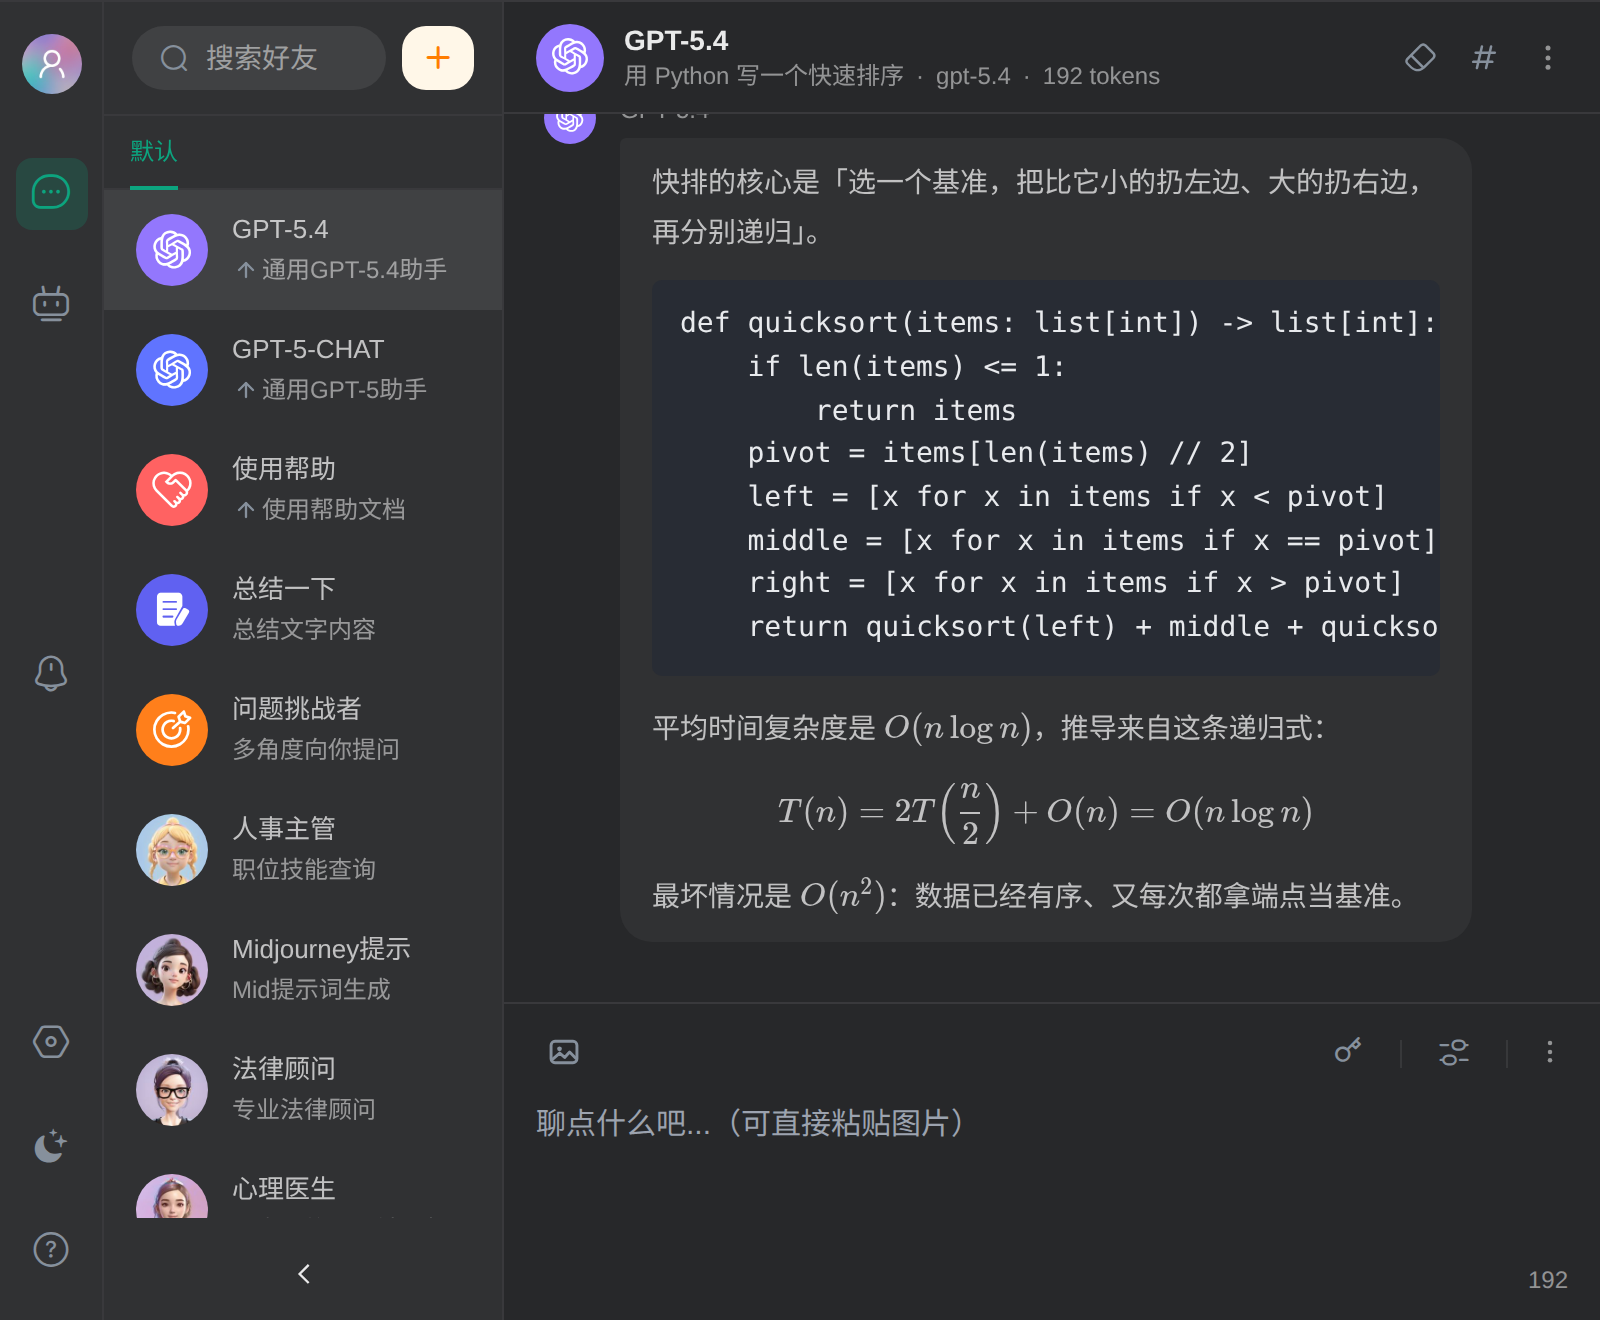This screenshot has height=1320, width=1600.
Task: Click the image upload icon
Action: point(564,1052)
